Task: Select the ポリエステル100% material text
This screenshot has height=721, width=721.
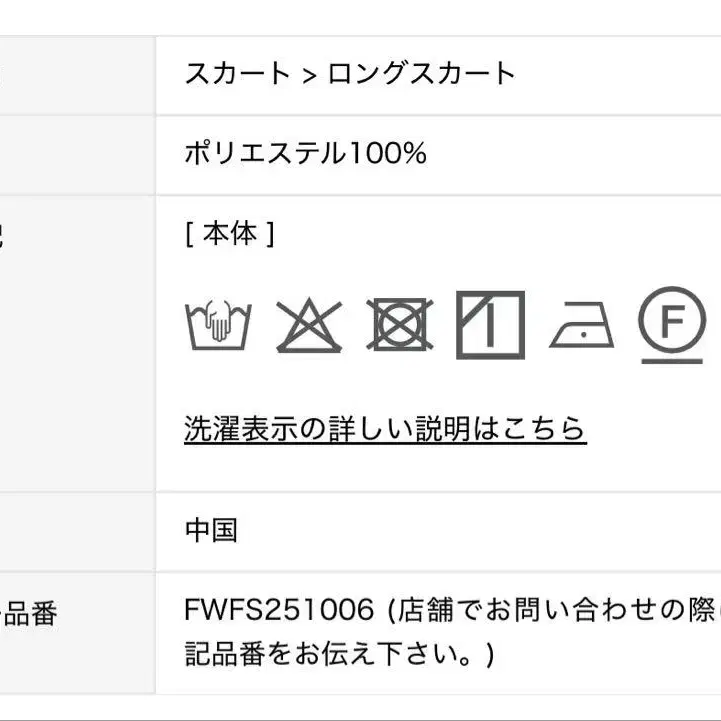Action: tap(305, 153)
